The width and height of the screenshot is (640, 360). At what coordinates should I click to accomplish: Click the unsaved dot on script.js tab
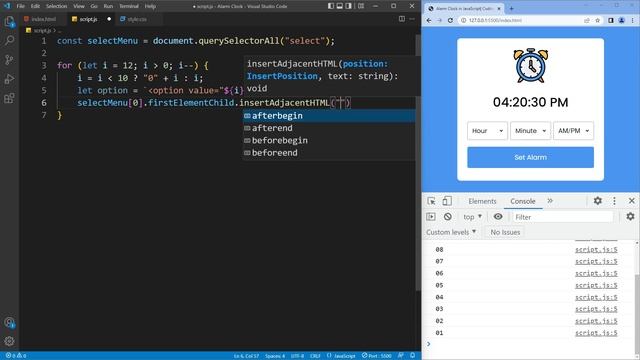point(109,19)
